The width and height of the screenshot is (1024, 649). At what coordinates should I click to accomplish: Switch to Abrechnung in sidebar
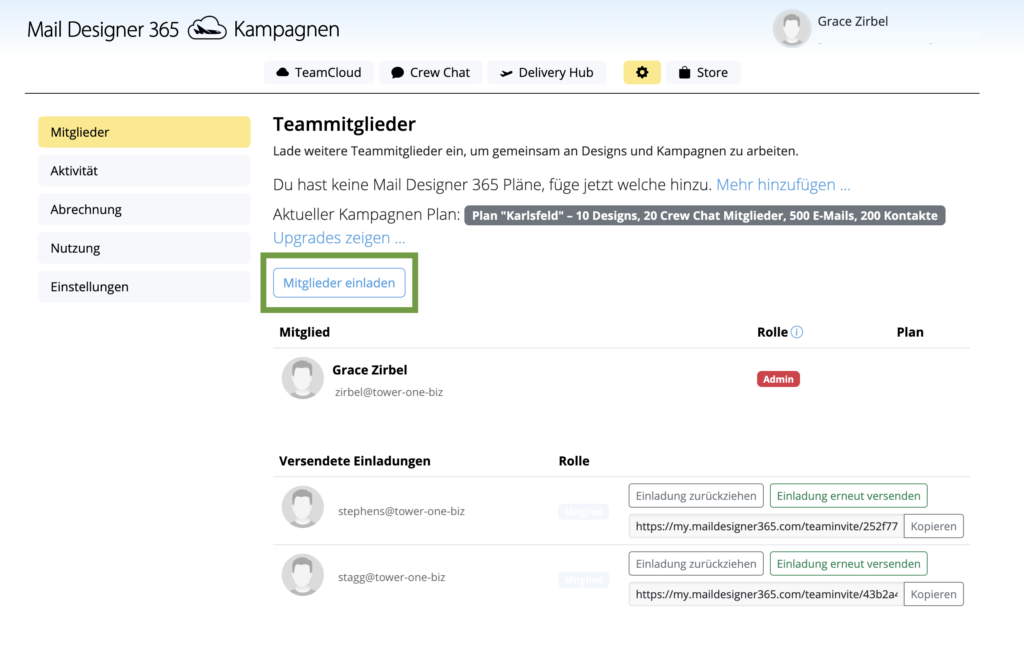point(144,209)
